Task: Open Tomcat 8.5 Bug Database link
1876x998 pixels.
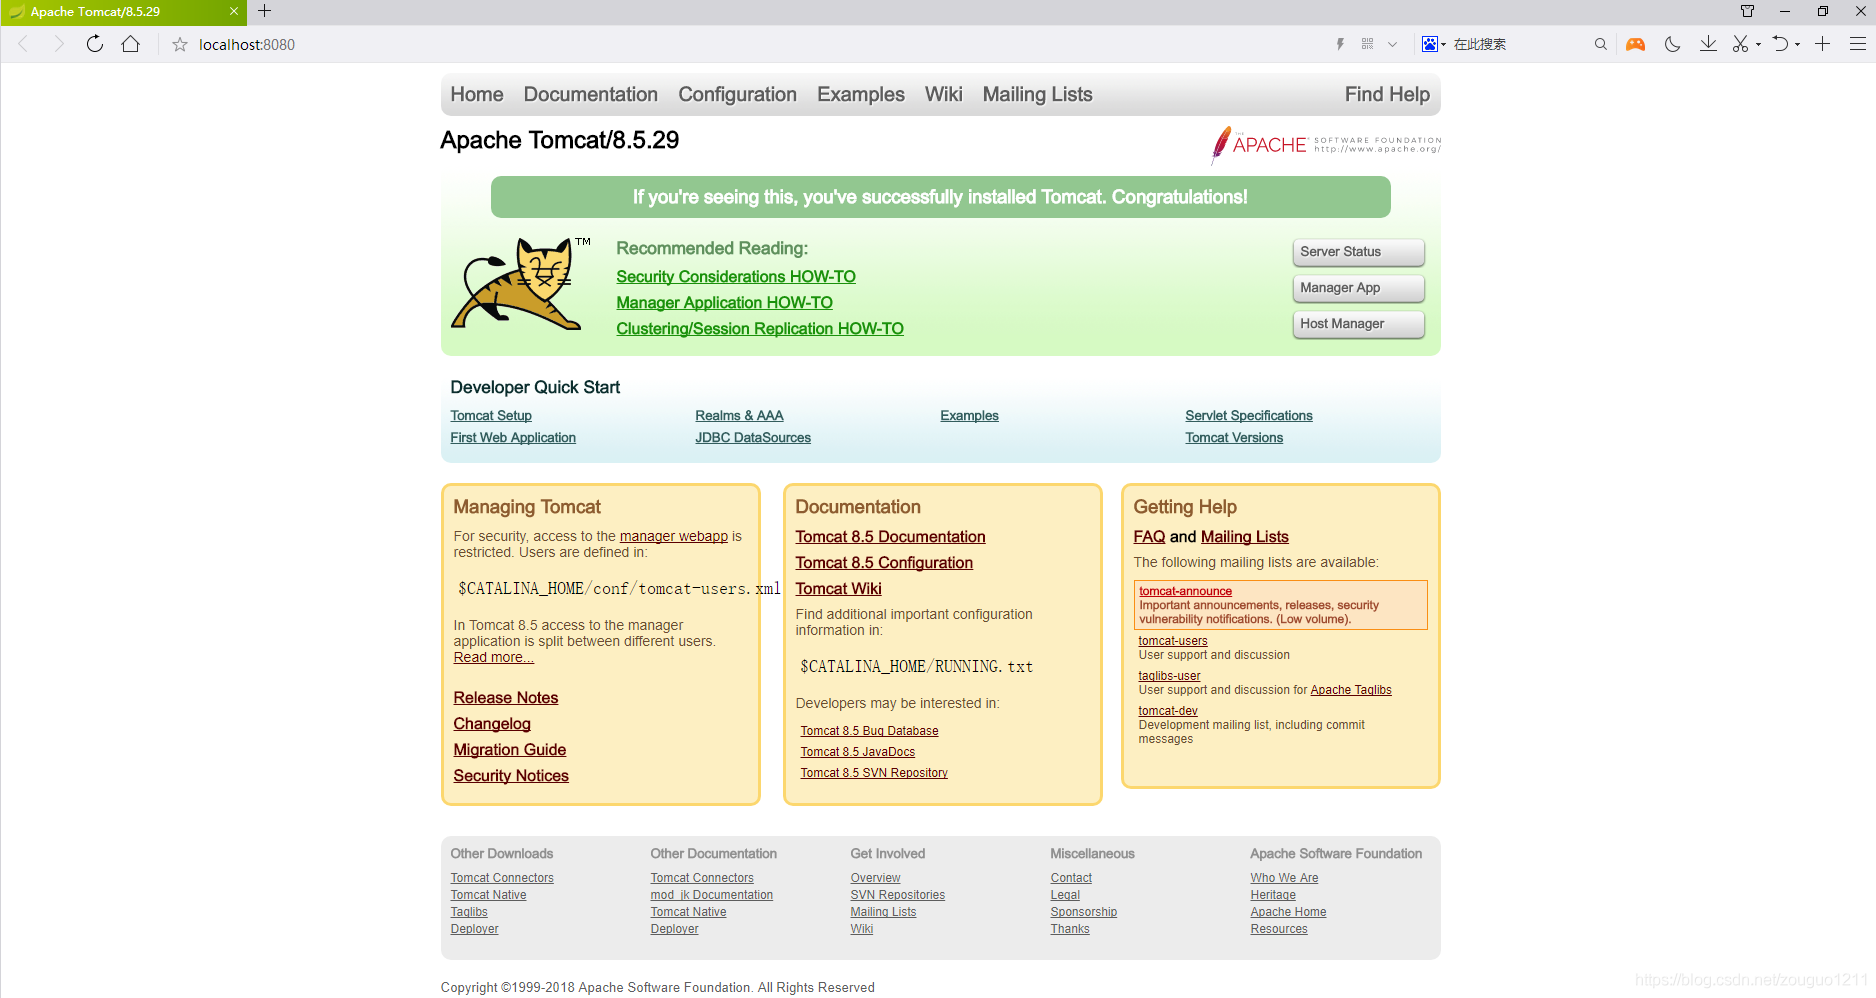Action: click(x=870, y=731)
